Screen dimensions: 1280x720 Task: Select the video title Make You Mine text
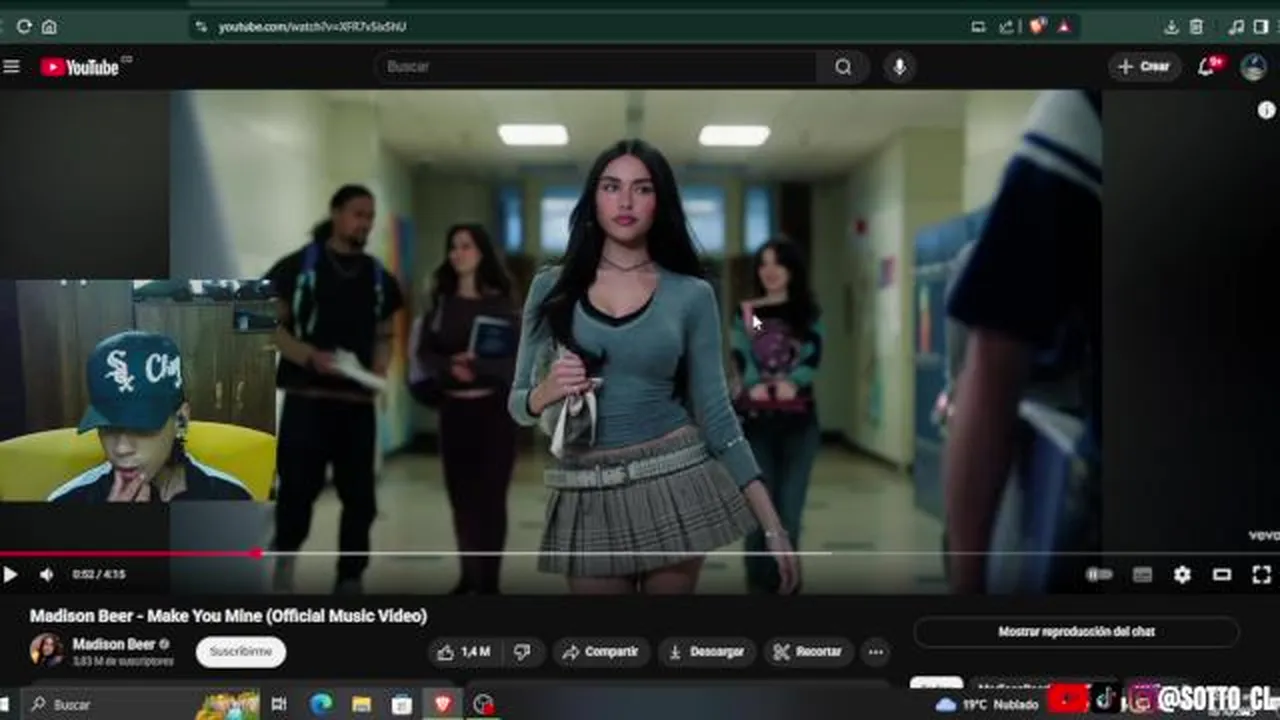click(228, 616)
